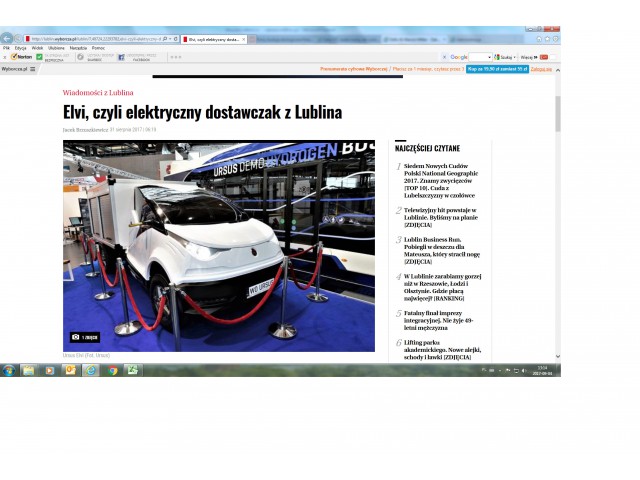Click the Ursus Elvi vehicle photo

[x=218, y=245]
